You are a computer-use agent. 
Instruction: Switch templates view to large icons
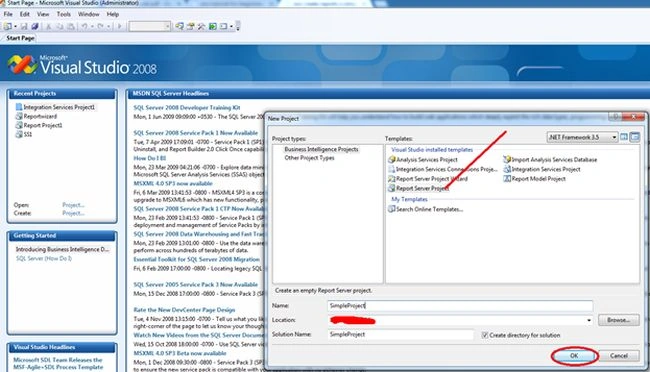click(x=624, y=137)
